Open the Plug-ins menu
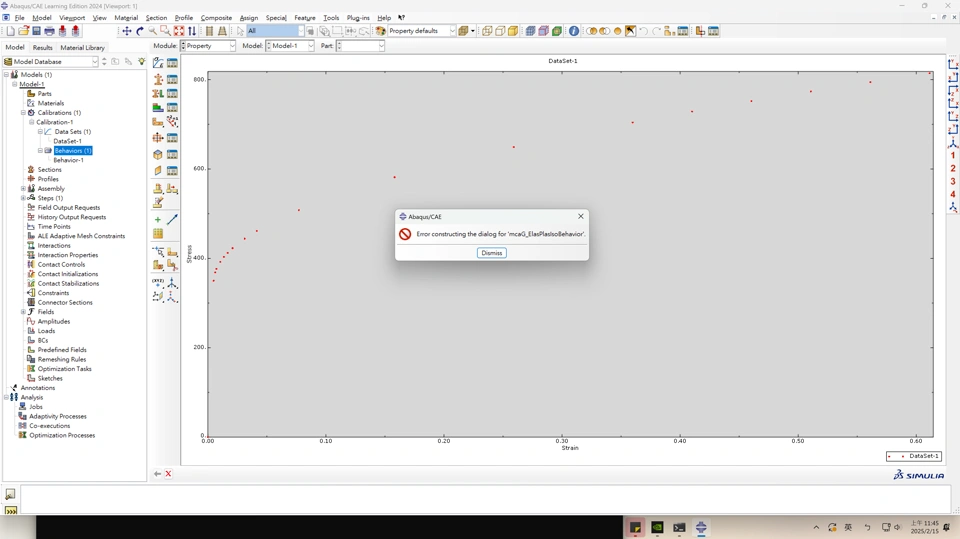Screen dimensions: 960x539 pos(358,18)
